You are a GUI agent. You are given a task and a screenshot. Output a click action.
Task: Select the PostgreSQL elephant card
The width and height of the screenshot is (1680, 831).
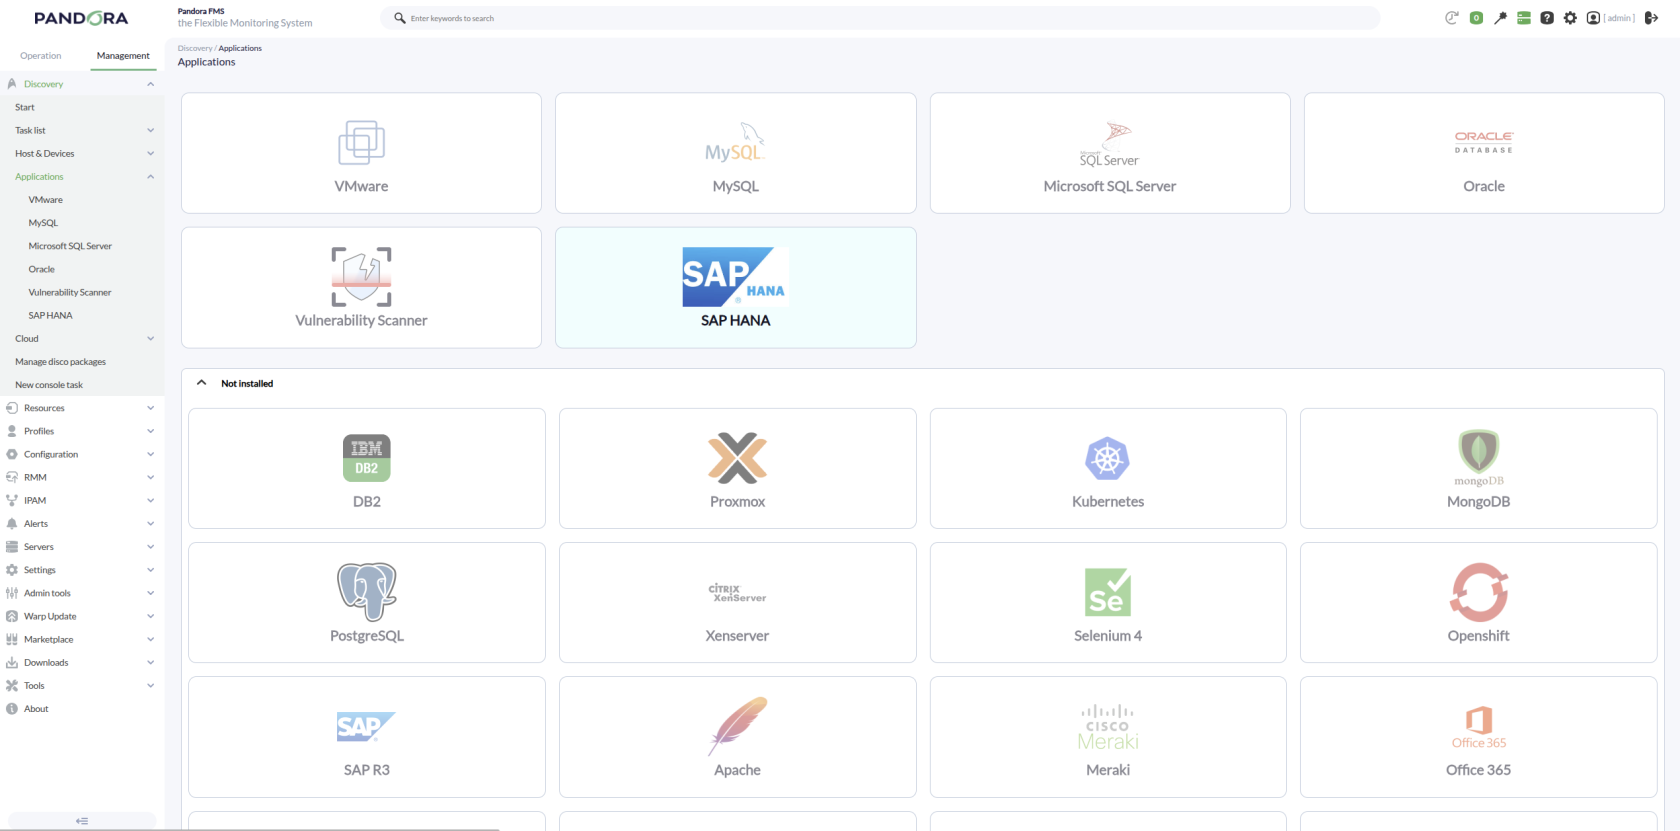(367, 602)
